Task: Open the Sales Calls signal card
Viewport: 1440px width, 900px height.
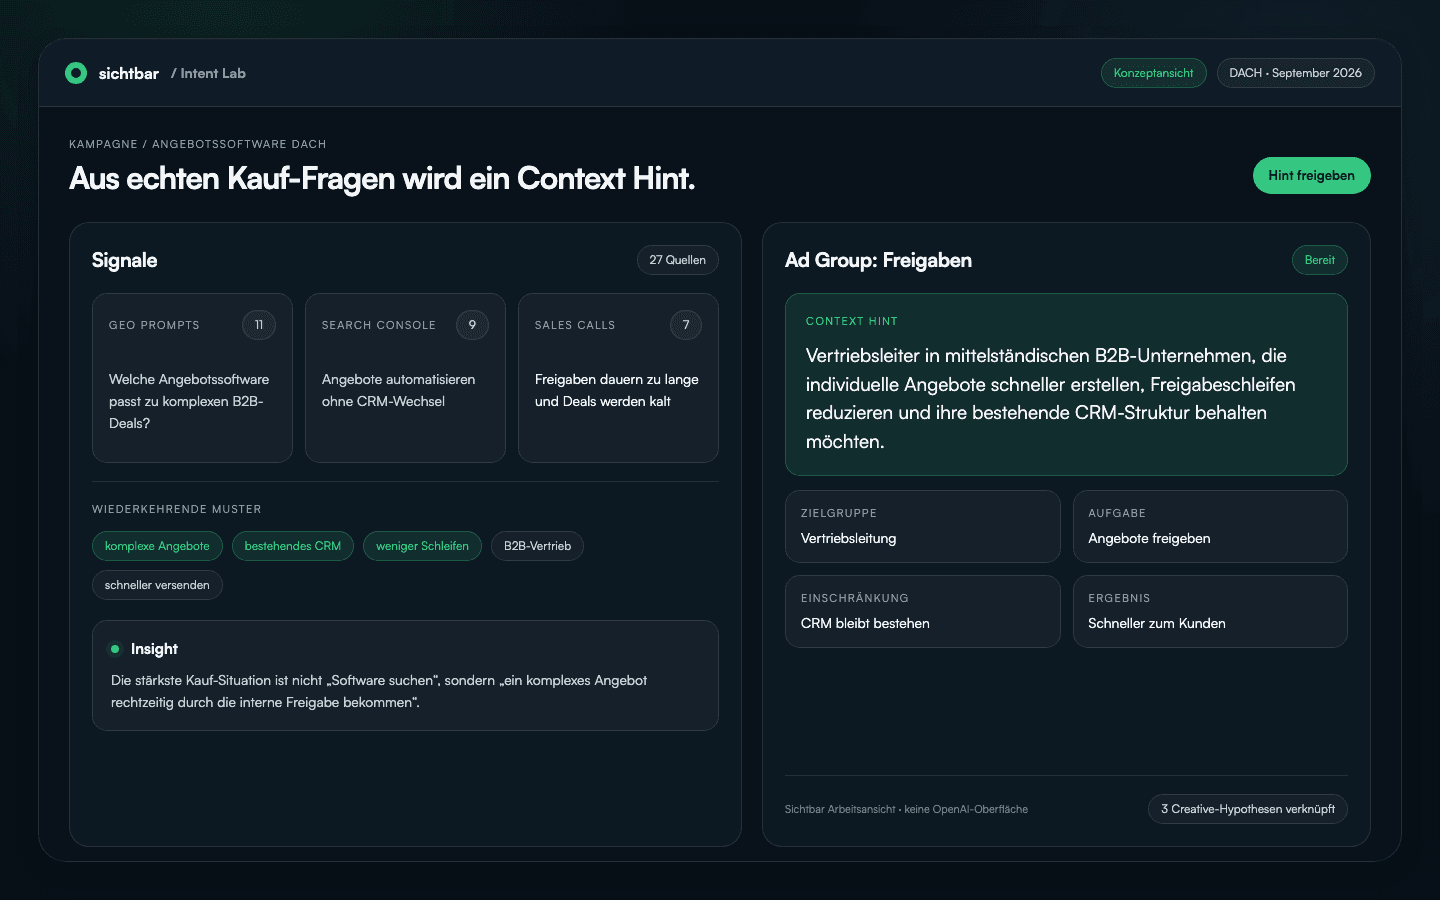Action: click(x=618, y=378)
